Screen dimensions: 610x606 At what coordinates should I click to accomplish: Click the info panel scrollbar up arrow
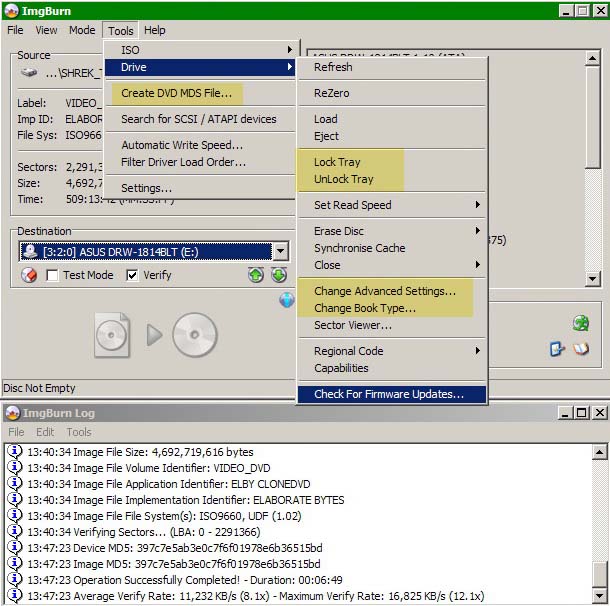(x=592, y=59)
